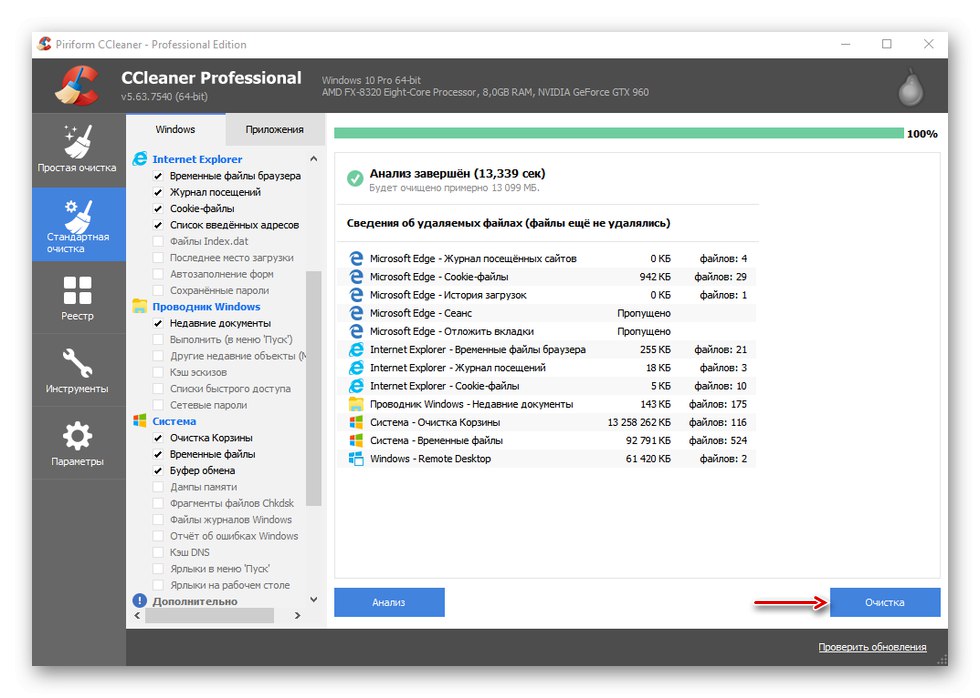980x698 pixels.
Task: Click the Система Windows flag icon
Action: point(140,421)
